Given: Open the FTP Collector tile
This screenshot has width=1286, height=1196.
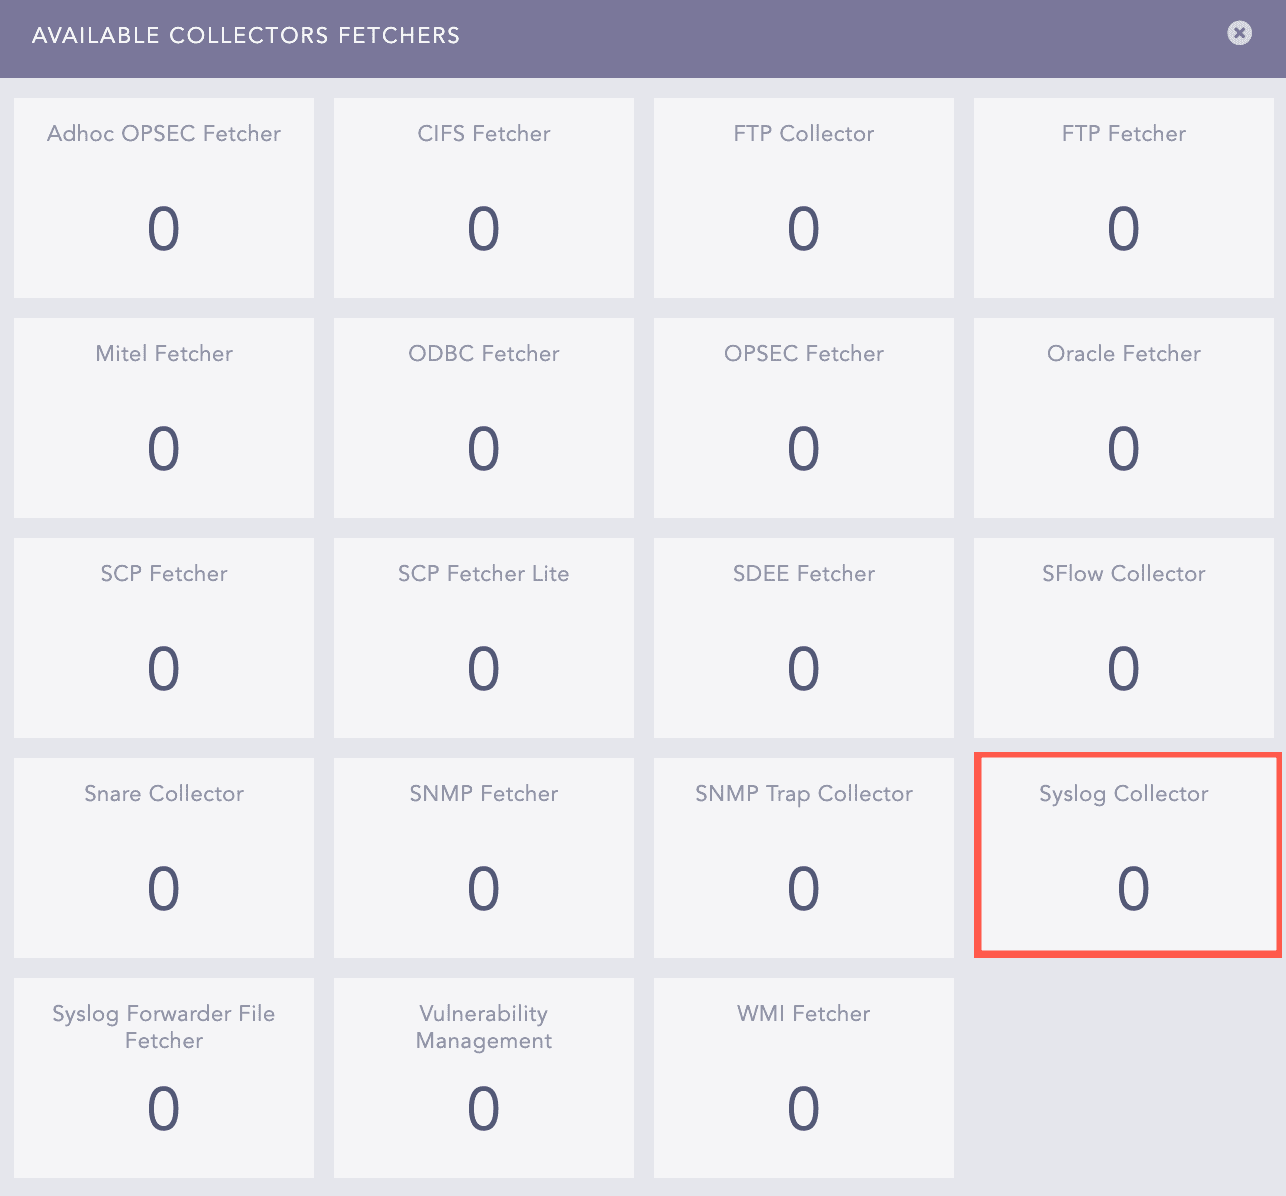Looking at the screenshot, I should point(803,197).
